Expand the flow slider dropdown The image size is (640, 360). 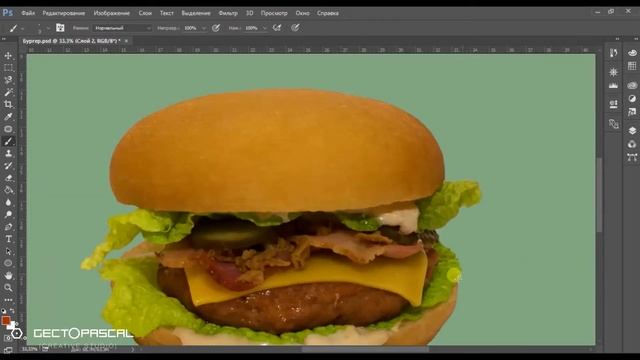[x=264, y=28]
